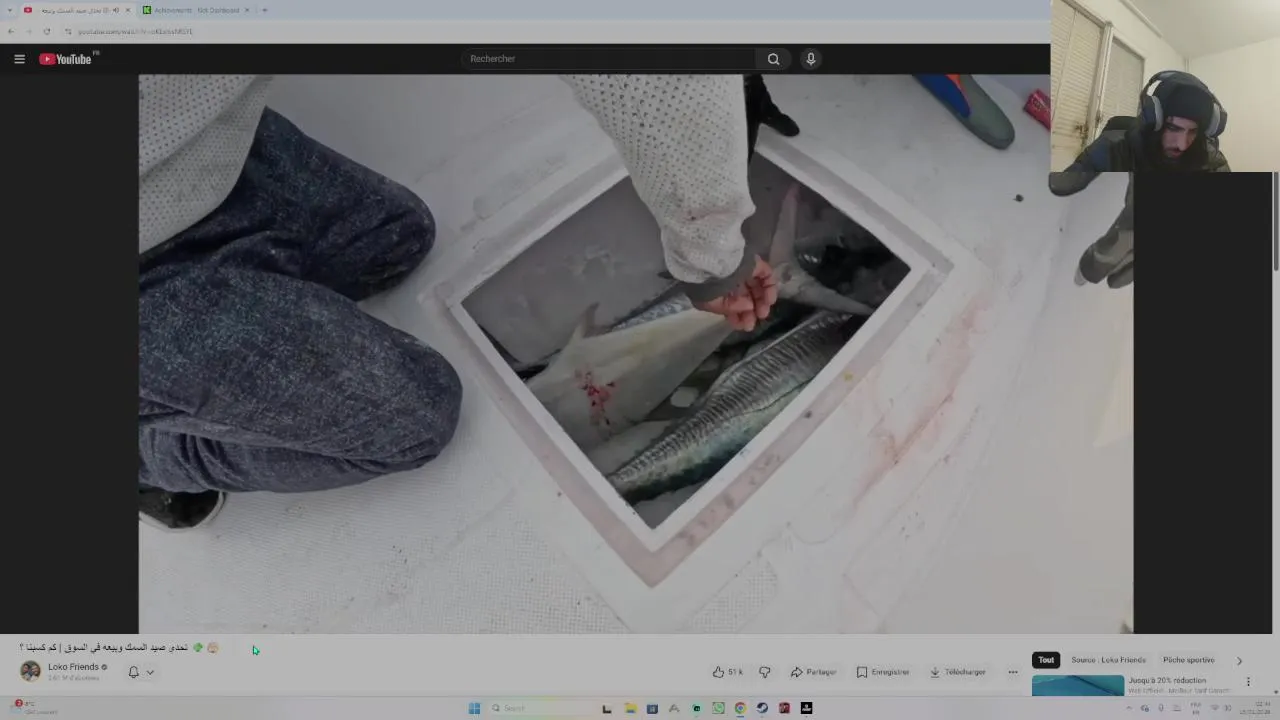Open the Loko Friends channel name link
Viewport: 1280px width, 720px height.
tap(73, 667)
